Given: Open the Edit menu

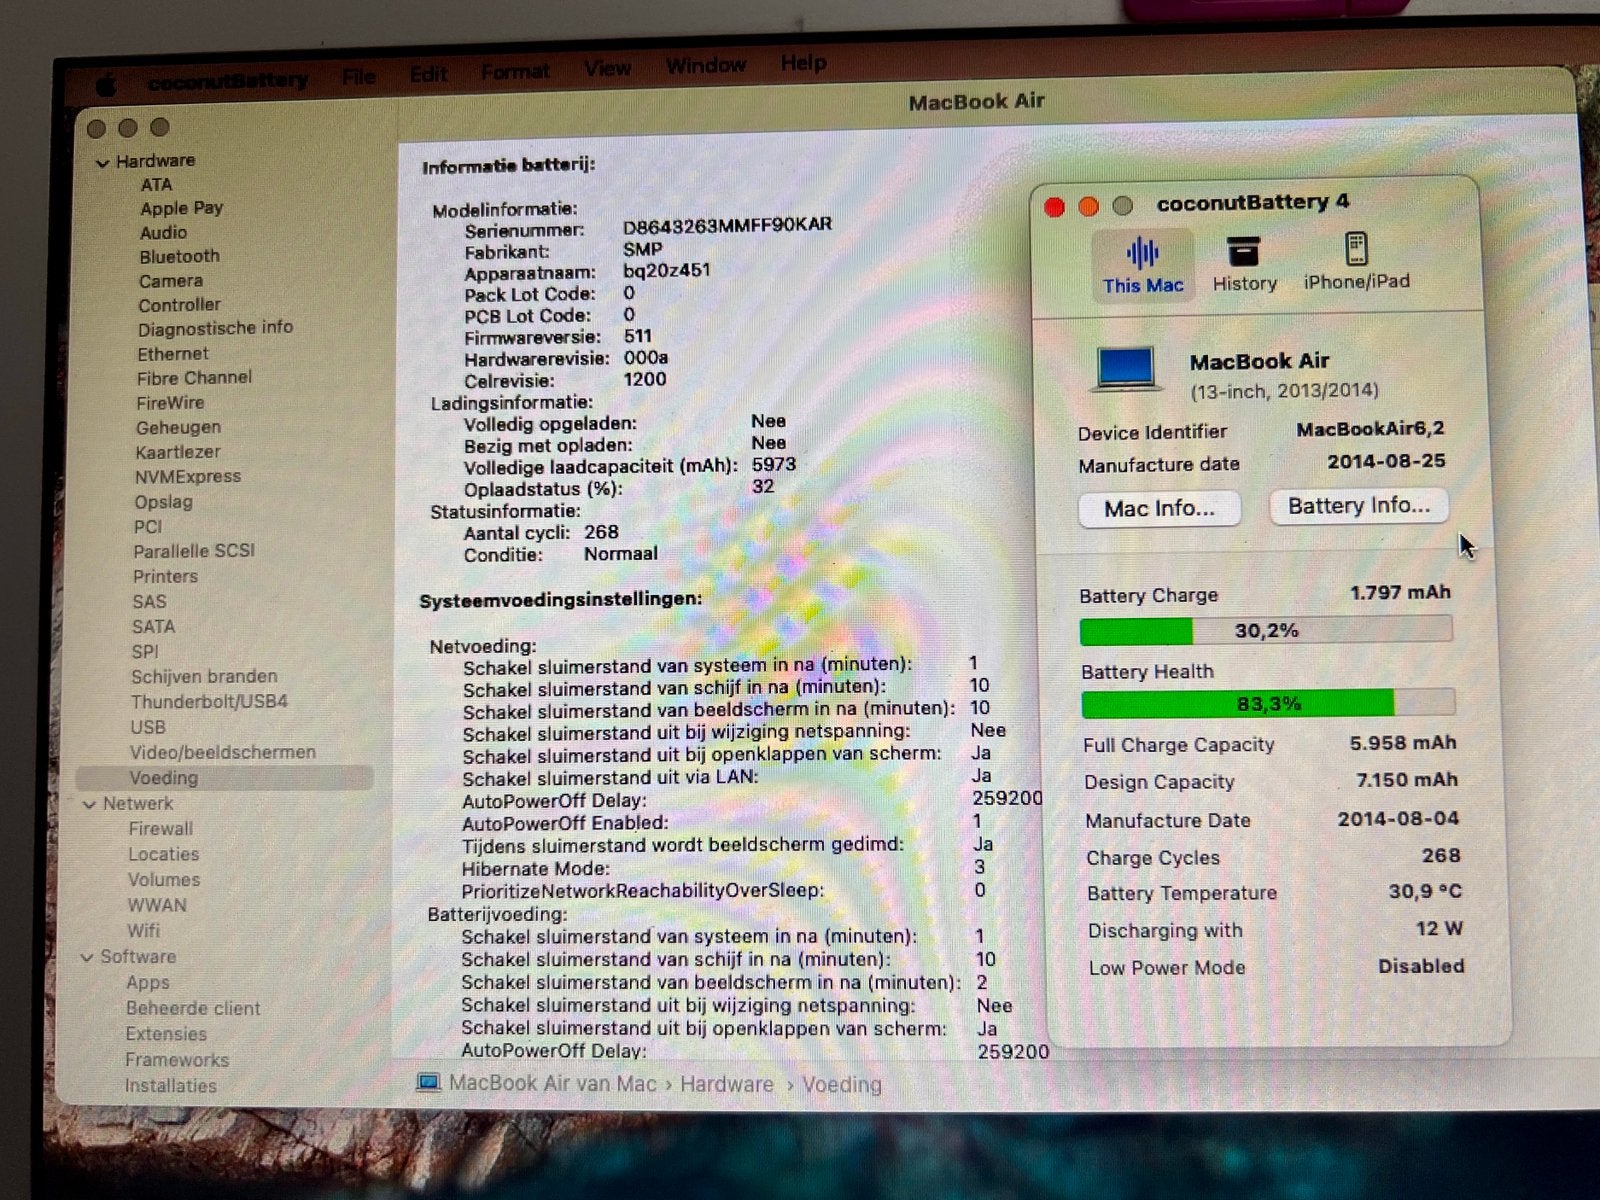Looking at the screenshot, I should click(428, 74).
